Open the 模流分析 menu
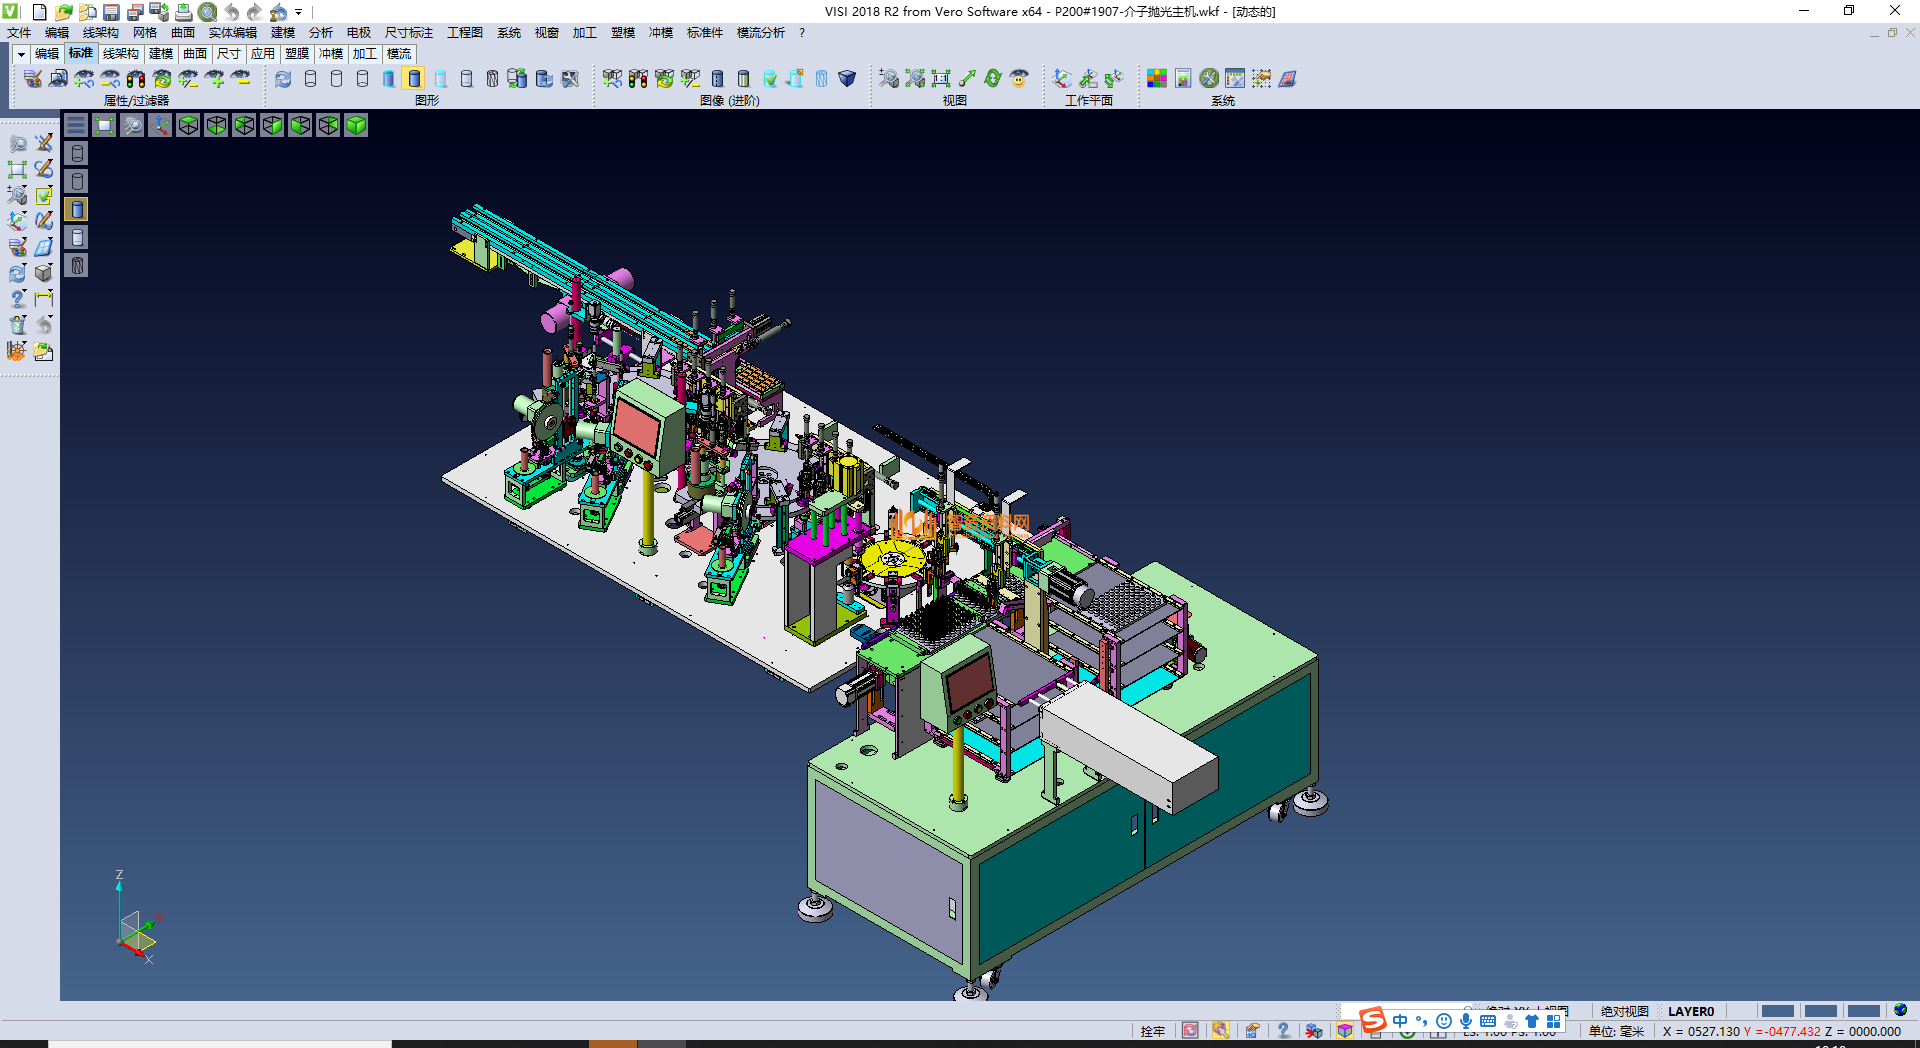The height and width of the screenshot is (1048, 1920). point(760,33)
